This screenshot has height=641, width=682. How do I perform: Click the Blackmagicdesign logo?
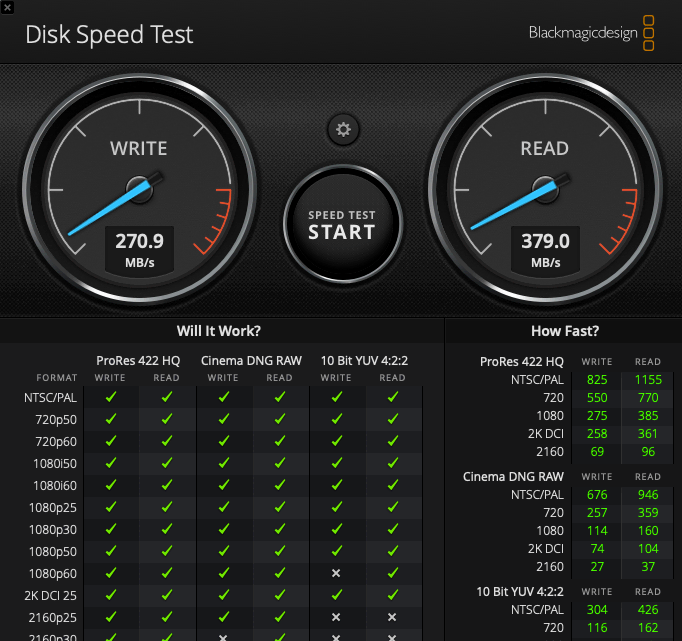pos(591,33)
